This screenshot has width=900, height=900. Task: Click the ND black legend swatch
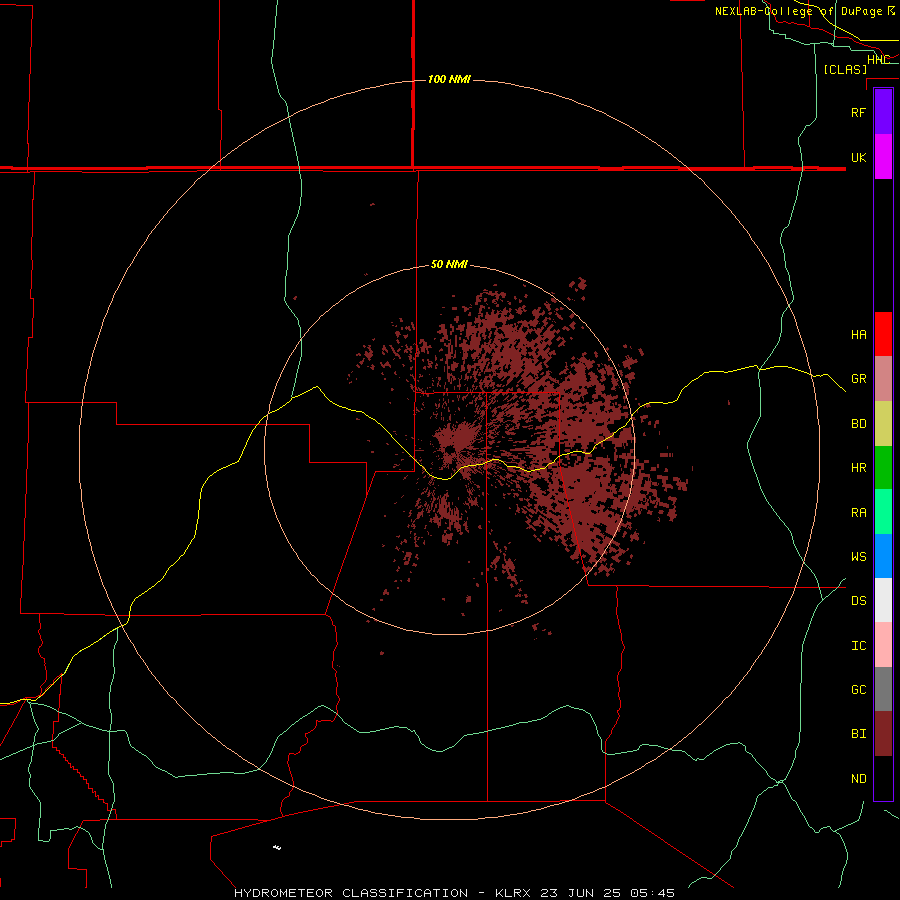click(x=883, y=778)
